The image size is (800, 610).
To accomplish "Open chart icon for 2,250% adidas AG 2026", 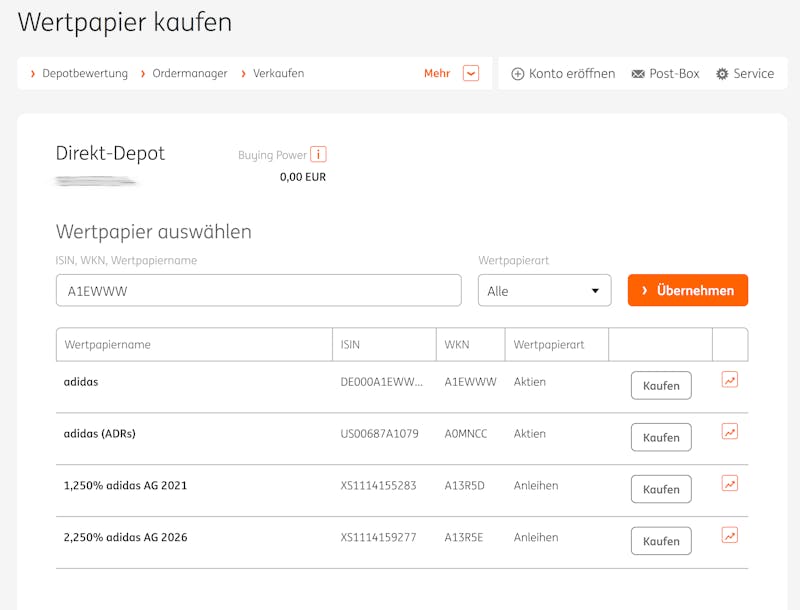I will click(x=730, y=535).
